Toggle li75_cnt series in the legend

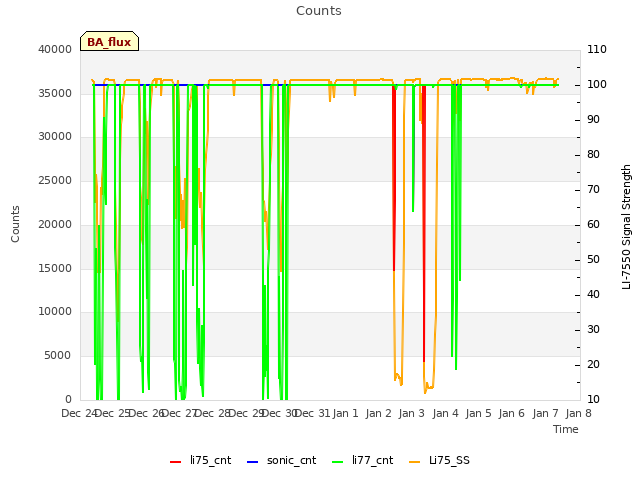click(x=200, y=460)
